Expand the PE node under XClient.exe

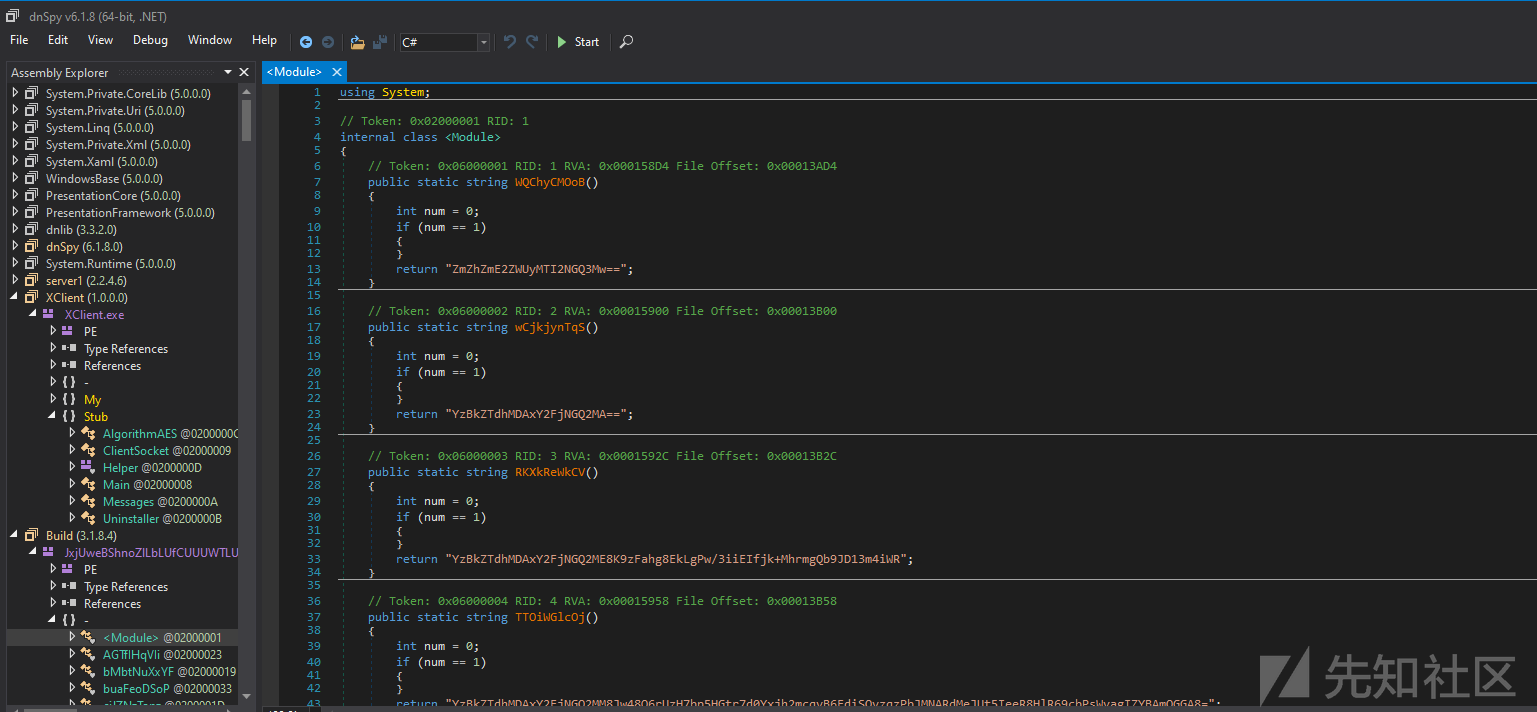point(53,332)
